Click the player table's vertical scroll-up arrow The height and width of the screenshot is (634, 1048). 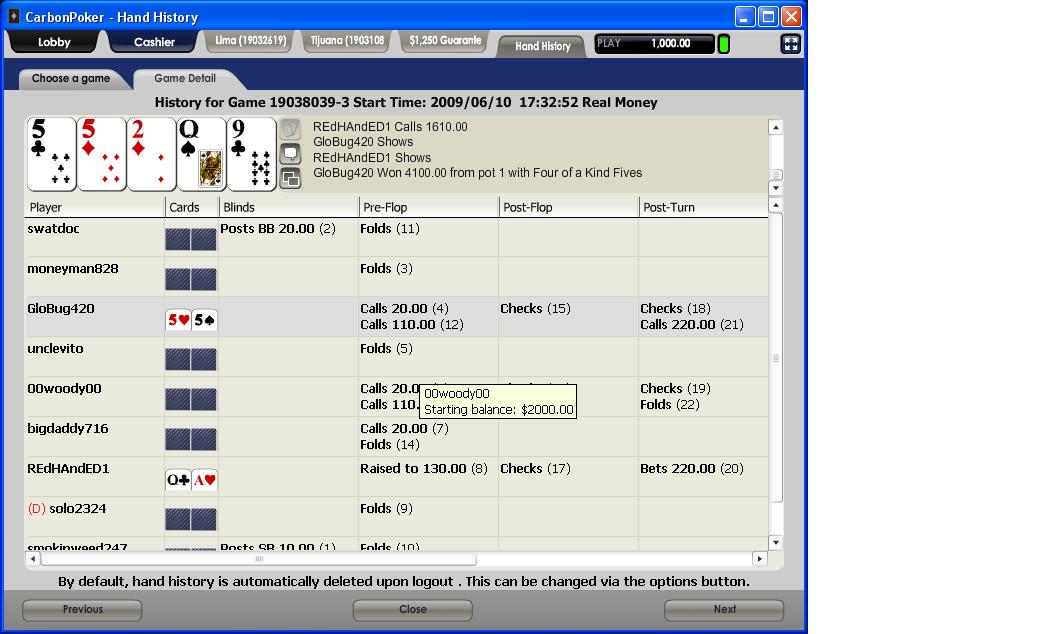(x=775, y=205)
